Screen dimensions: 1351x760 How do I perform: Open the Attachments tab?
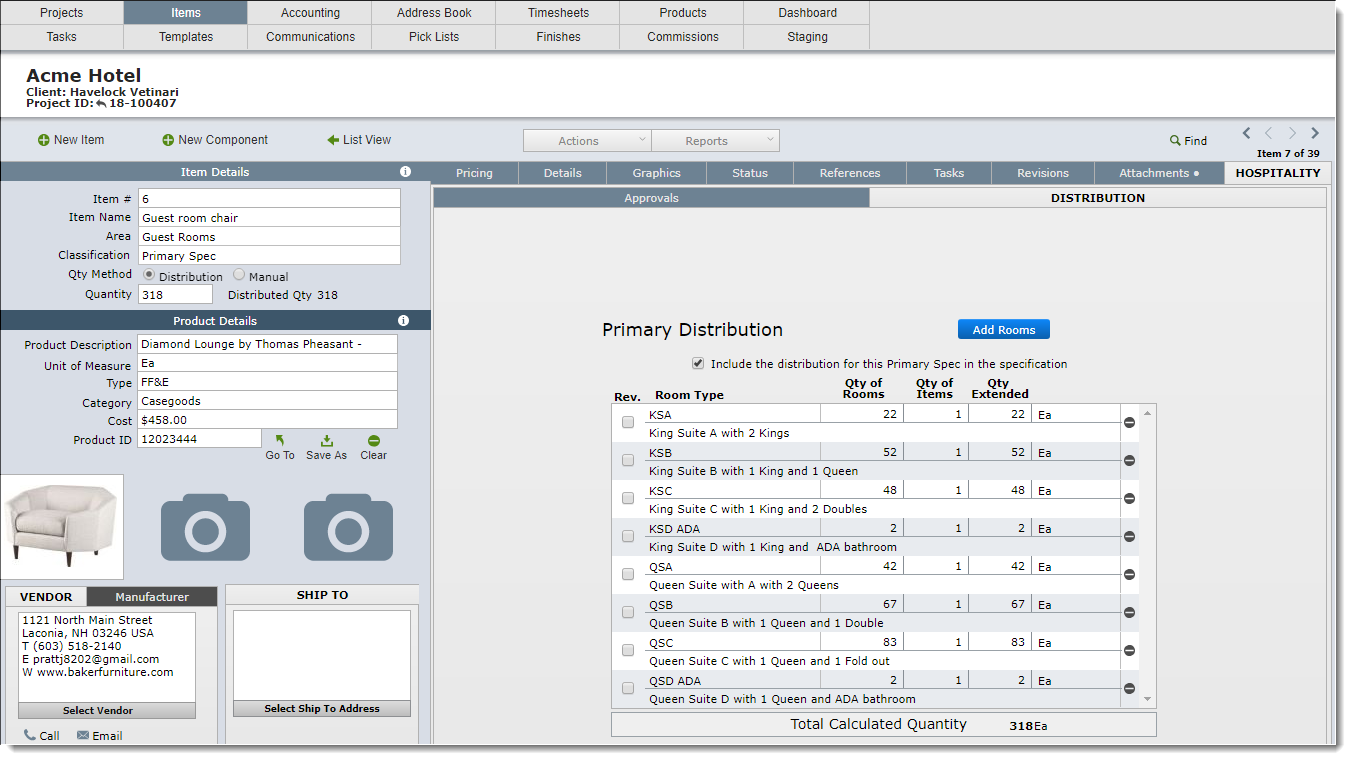pos(1159,173)
